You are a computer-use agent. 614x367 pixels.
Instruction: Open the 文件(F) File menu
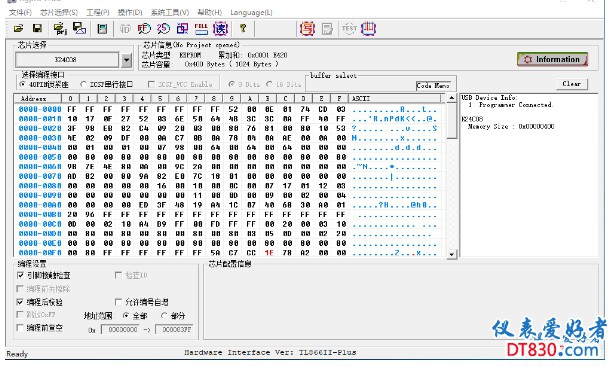pos(20,13)
